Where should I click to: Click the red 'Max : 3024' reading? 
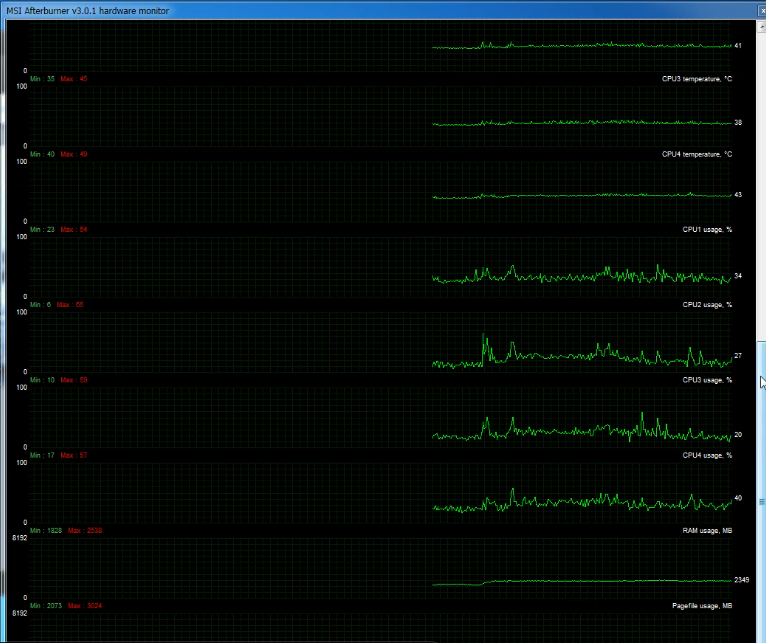[x=85, y=605]
